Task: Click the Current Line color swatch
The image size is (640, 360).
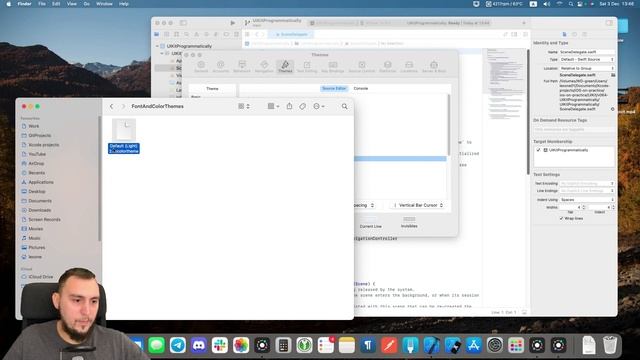Action: pyautogui.click(x=370, y=219)
